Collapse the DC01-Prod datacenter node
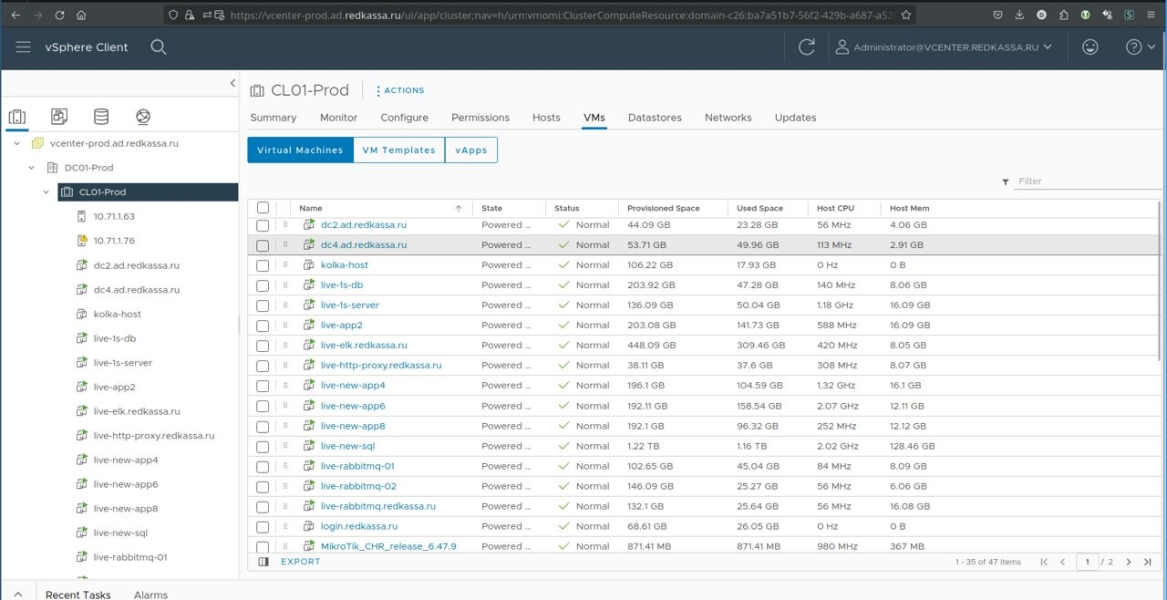 pos(32,168)
